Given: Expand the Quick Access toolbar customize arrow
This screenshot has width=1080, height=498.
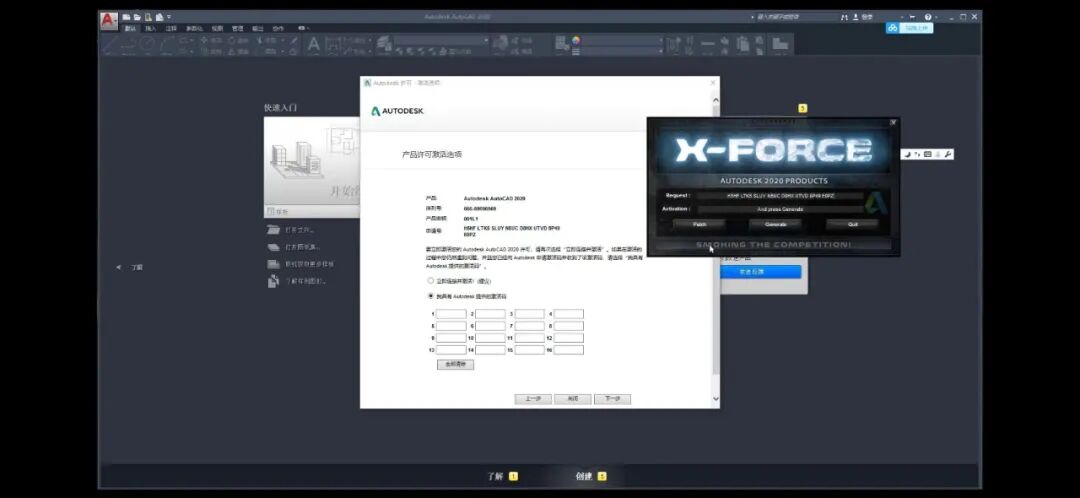Looking at the screenshot, I should coord(169,17).
